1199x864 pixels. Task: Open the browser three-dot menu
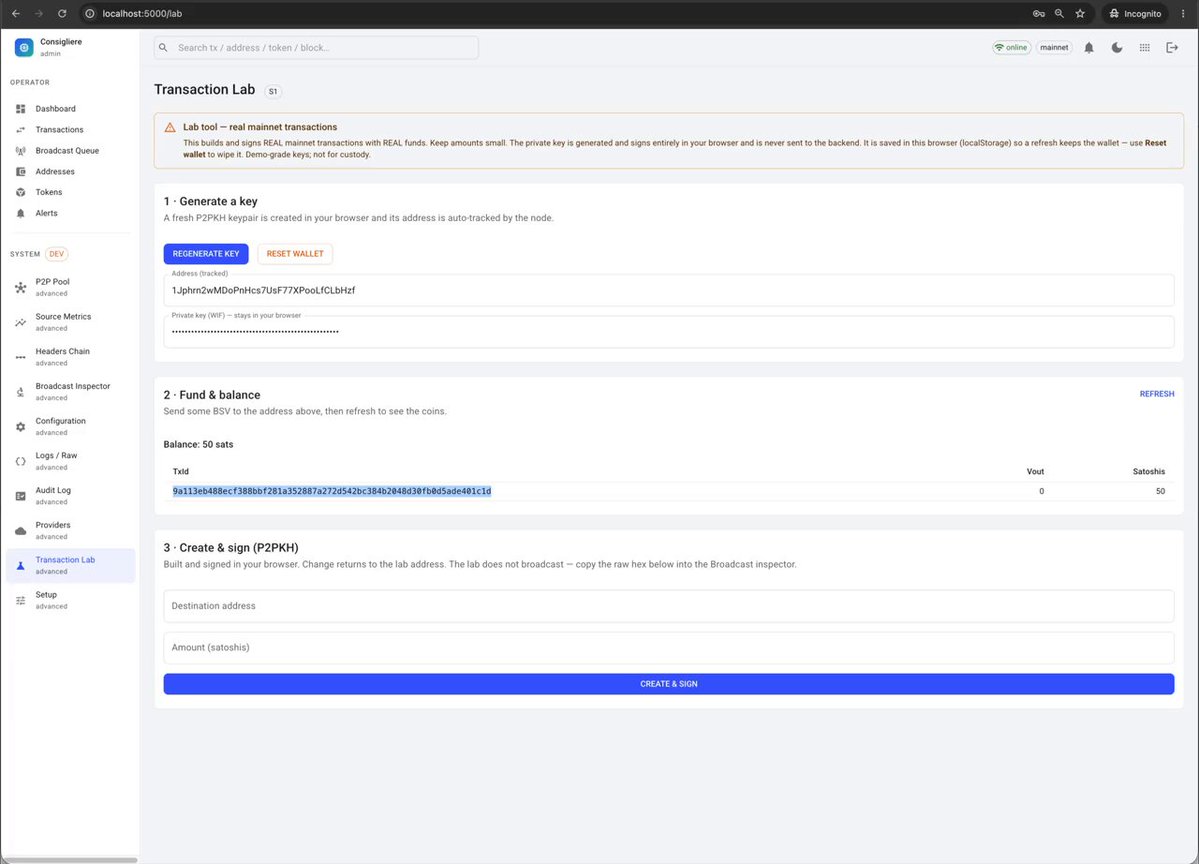(x=1183, y=14)
